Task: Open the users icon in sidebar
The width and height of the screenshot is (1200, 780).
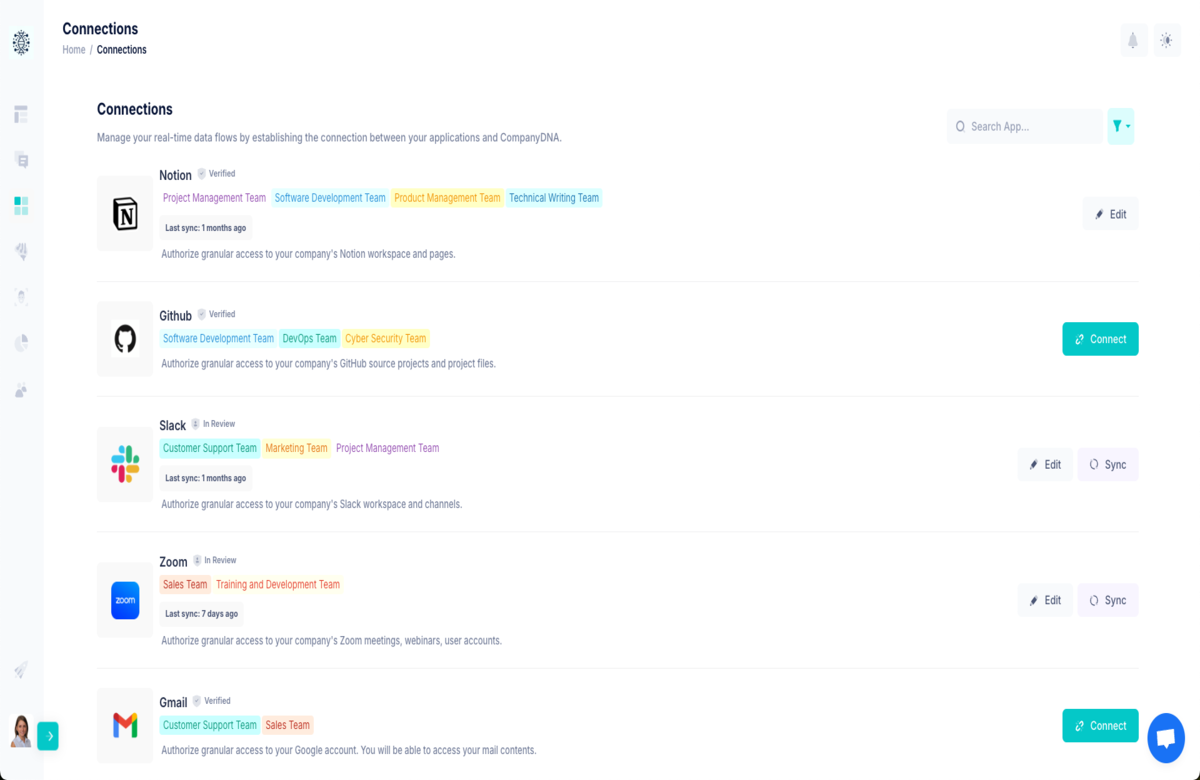Action: (x=21, y=390)
